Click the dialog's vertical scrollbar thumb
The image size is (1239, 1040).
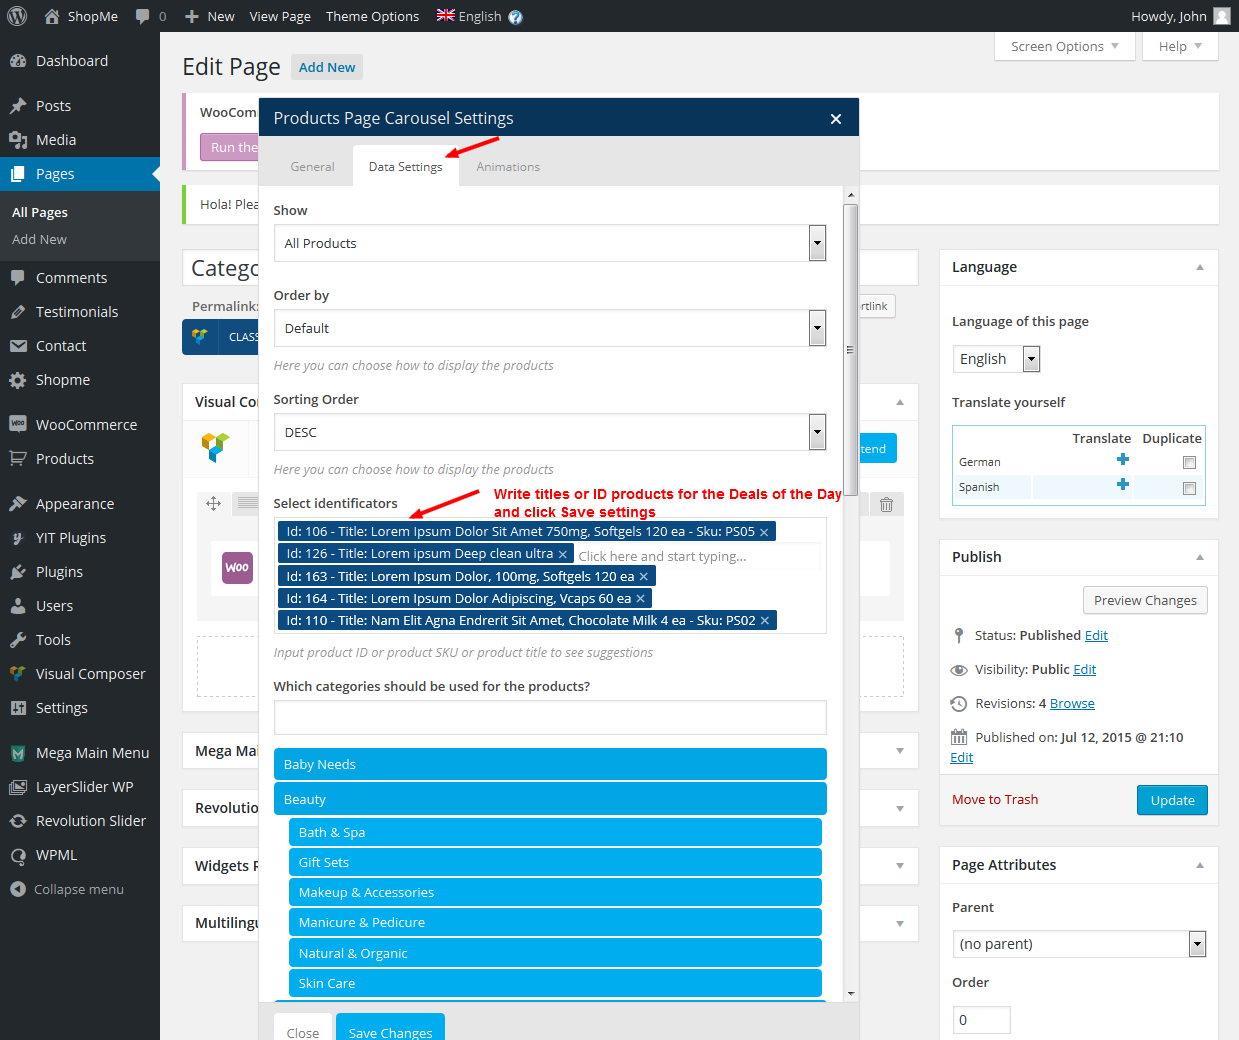click(850, 350)
